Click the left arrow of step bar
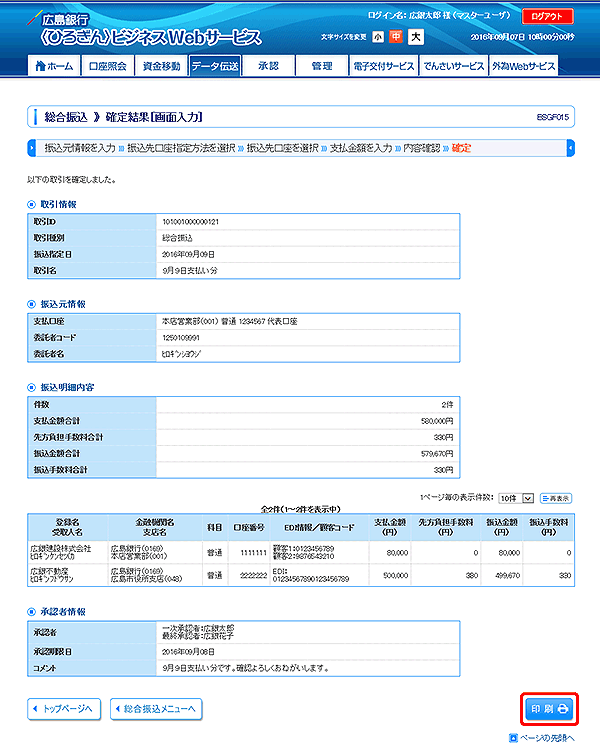 (x=32, y=148)
